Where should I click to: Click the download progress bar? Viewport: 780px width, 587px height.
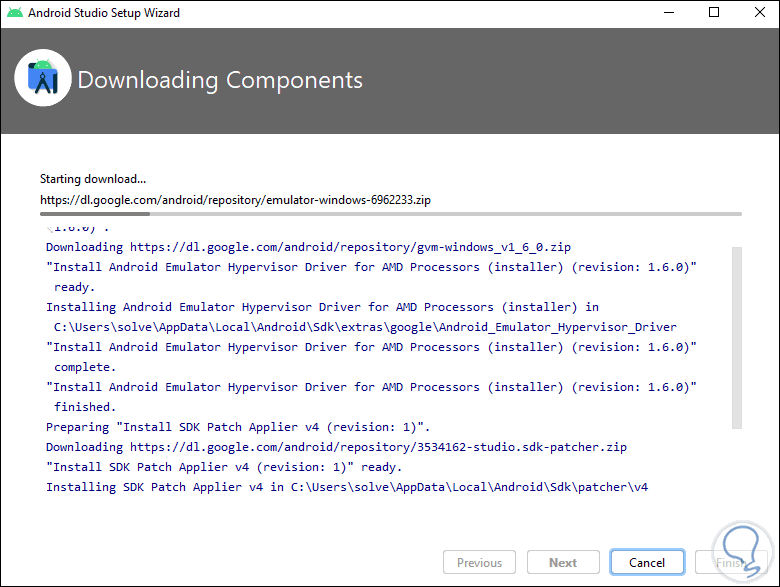(x=390, y=213)
